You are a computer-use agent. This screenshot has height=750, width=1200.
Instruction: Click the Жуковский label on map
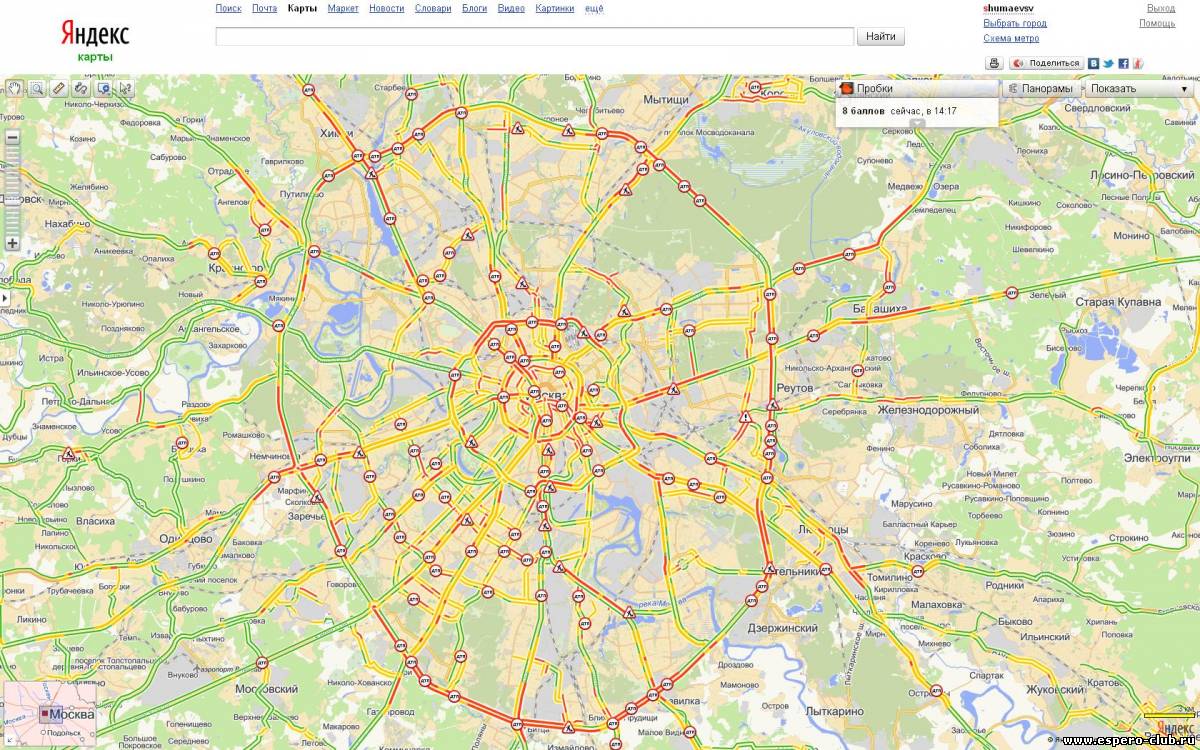[x=1055, y=689]
